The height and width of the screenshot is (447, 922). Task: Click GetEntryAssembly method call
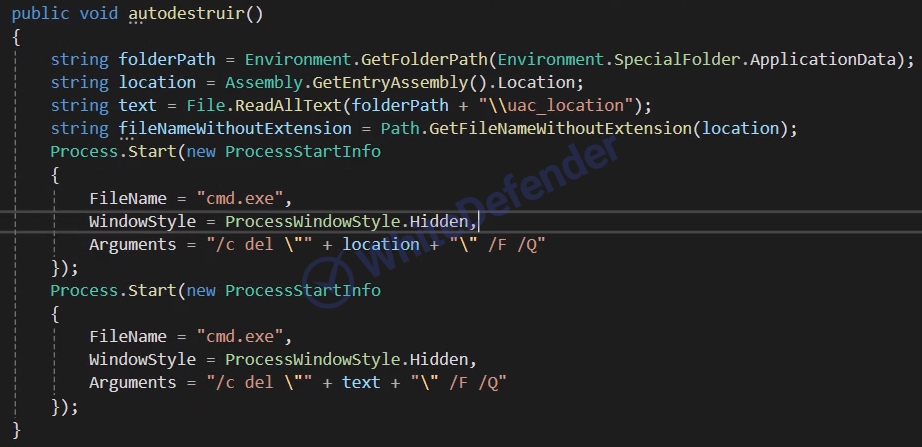click(x=390, y=82)
